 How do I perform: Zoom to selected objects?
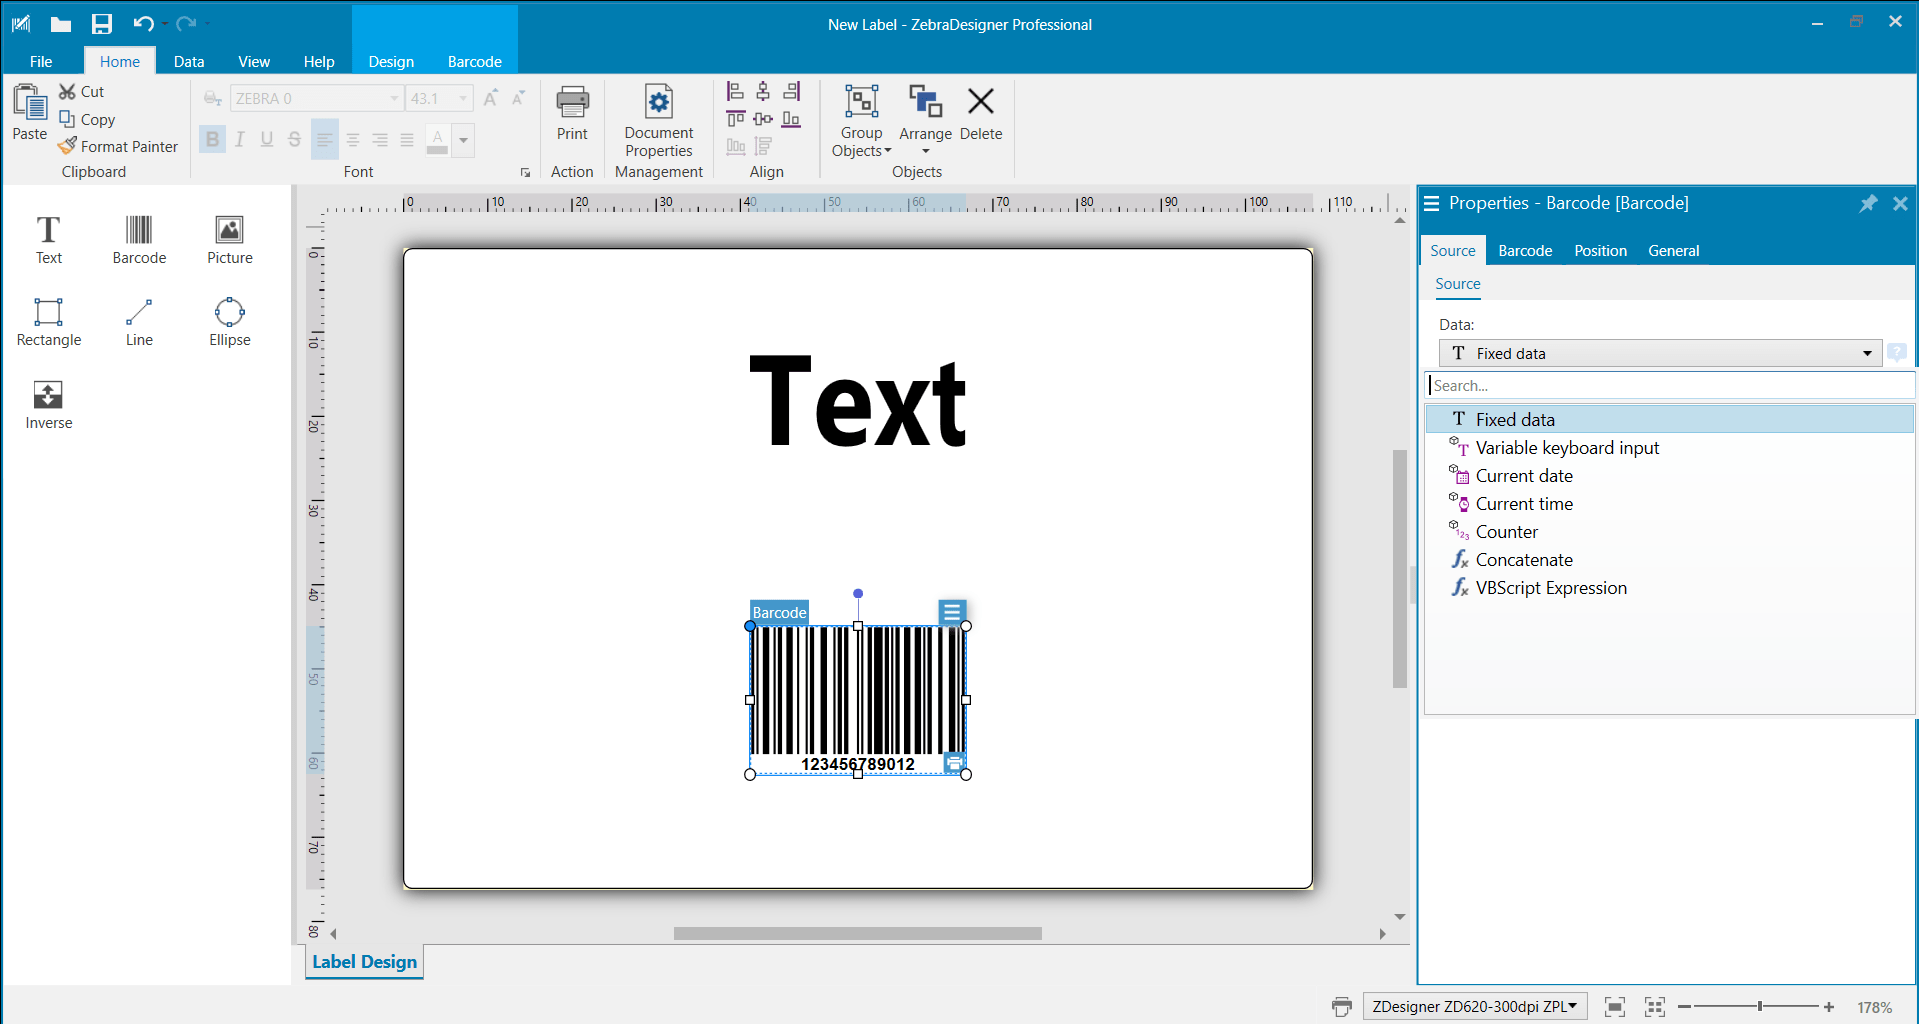coord(1655,1007)
